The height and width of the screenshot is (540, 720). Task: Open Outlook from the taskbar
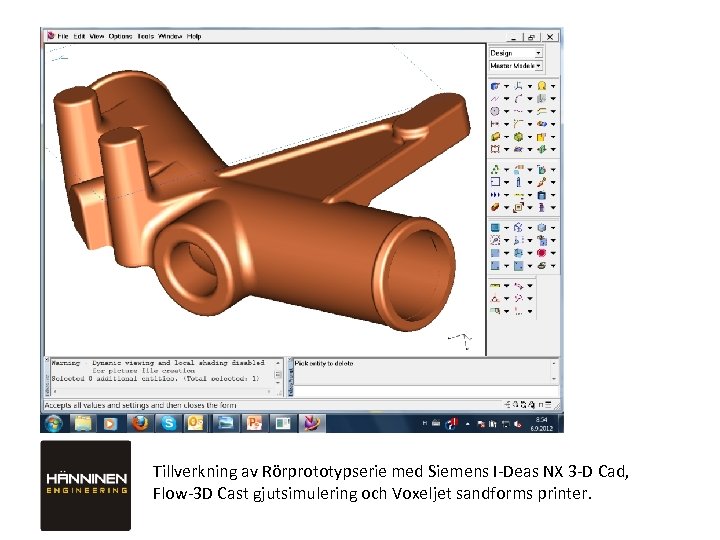(x=196, y=423)
